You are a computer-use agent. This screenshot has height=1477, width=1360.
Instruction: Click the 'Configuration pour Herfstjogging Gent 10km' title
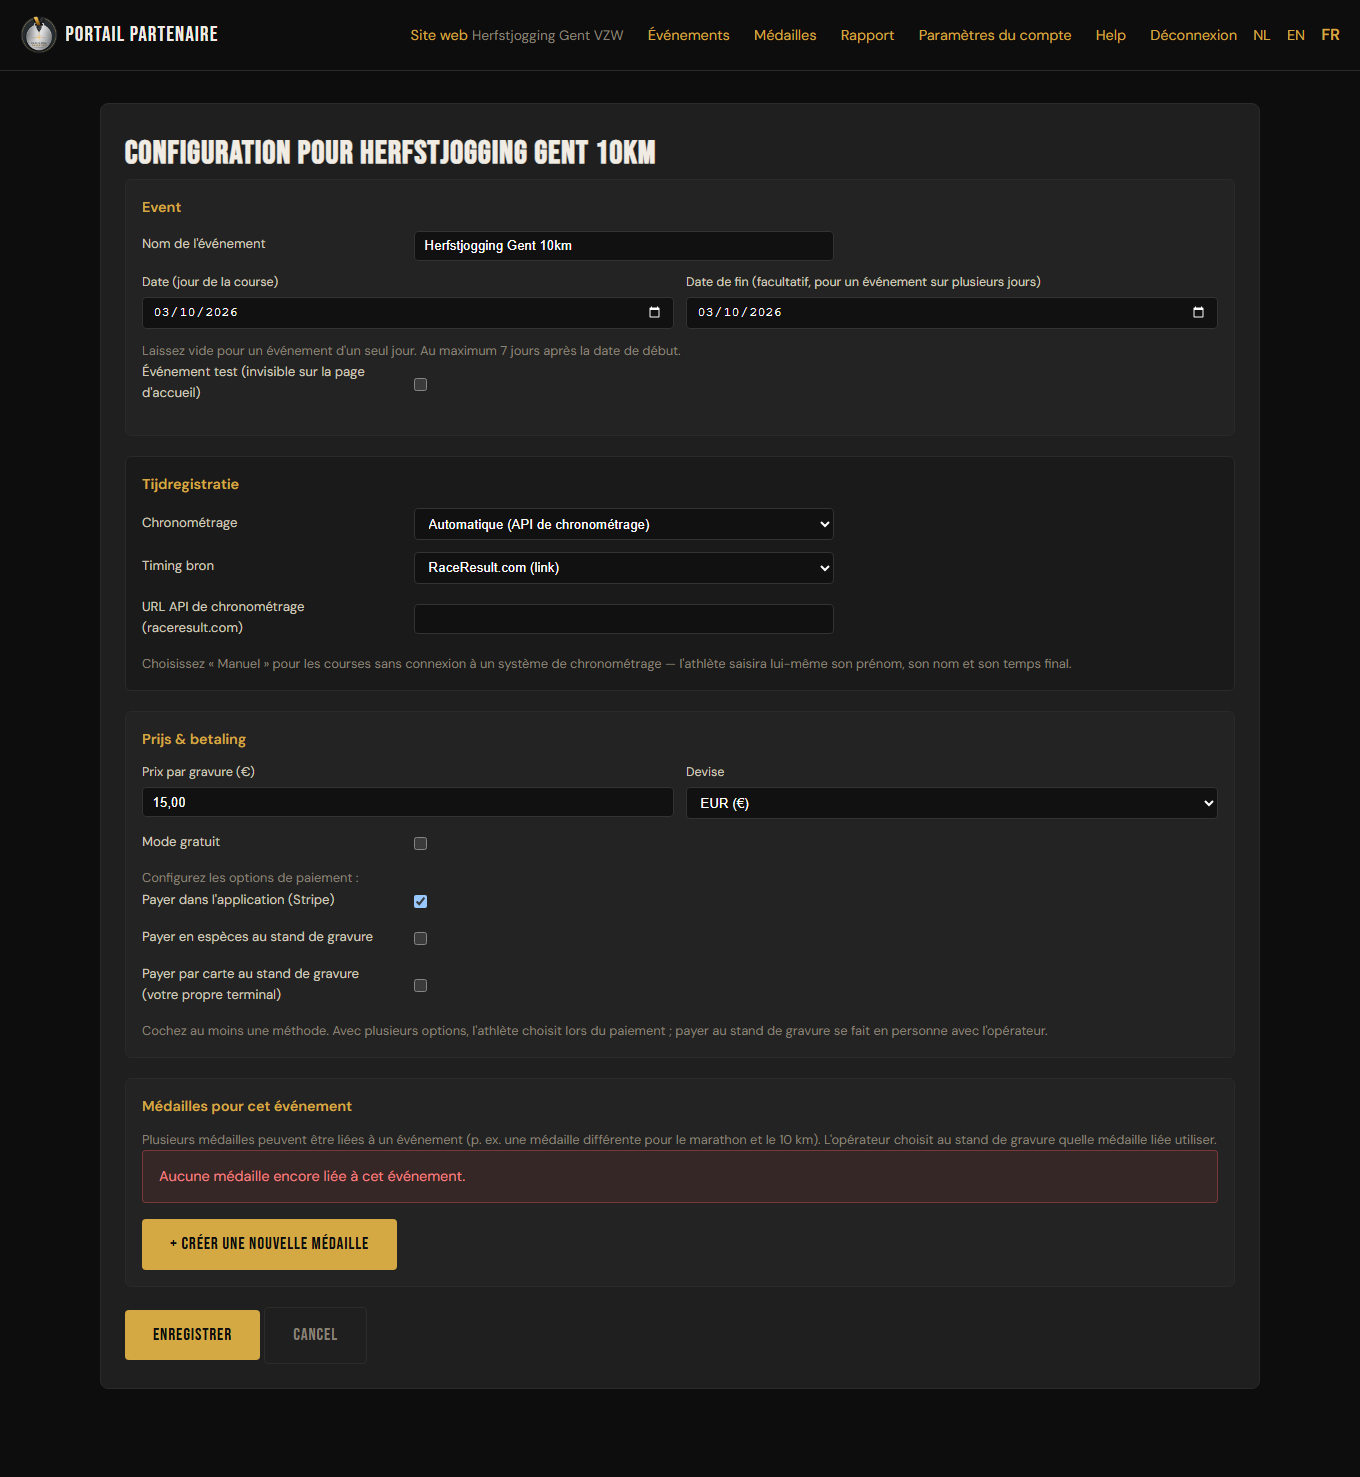[x=390, y=152]
